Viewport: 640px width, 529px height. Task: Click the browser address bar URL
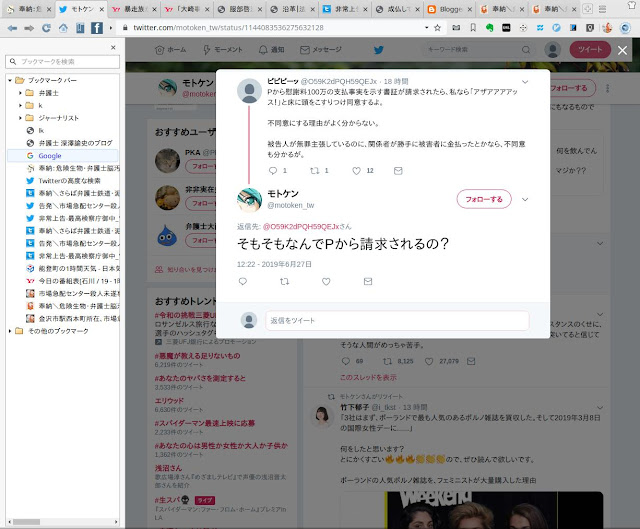(x=229, y=28)
